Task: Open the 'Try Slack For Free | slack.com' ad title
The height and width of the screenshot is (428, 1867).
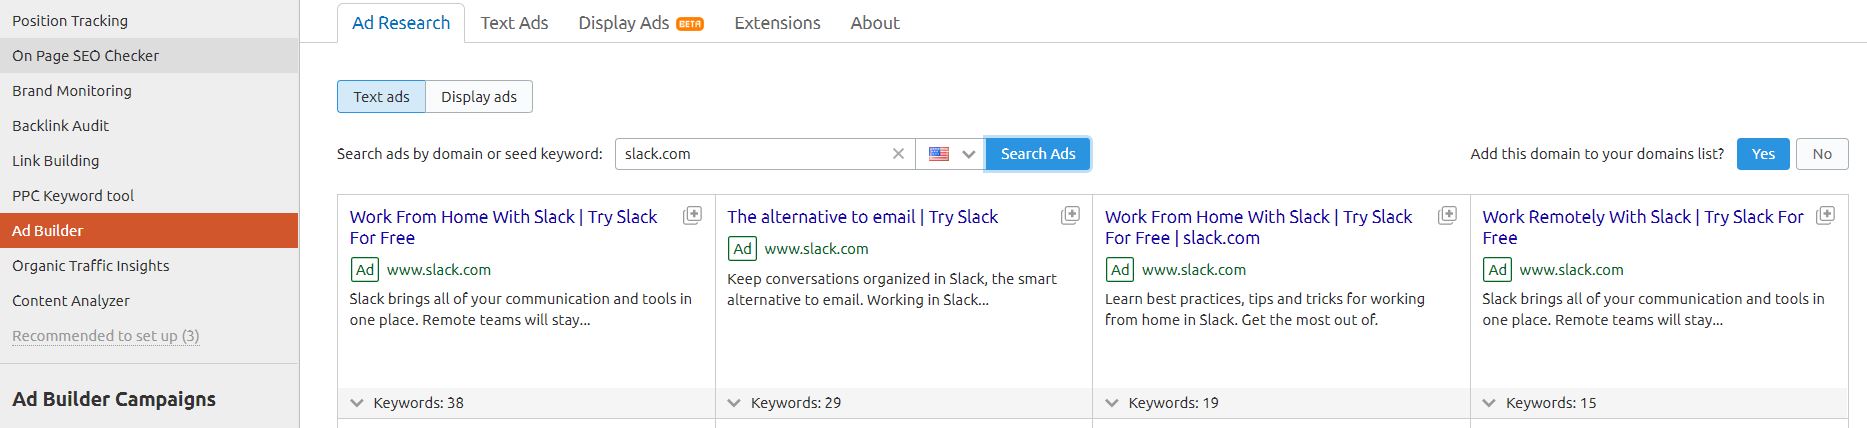Action: pos(1258,227)
